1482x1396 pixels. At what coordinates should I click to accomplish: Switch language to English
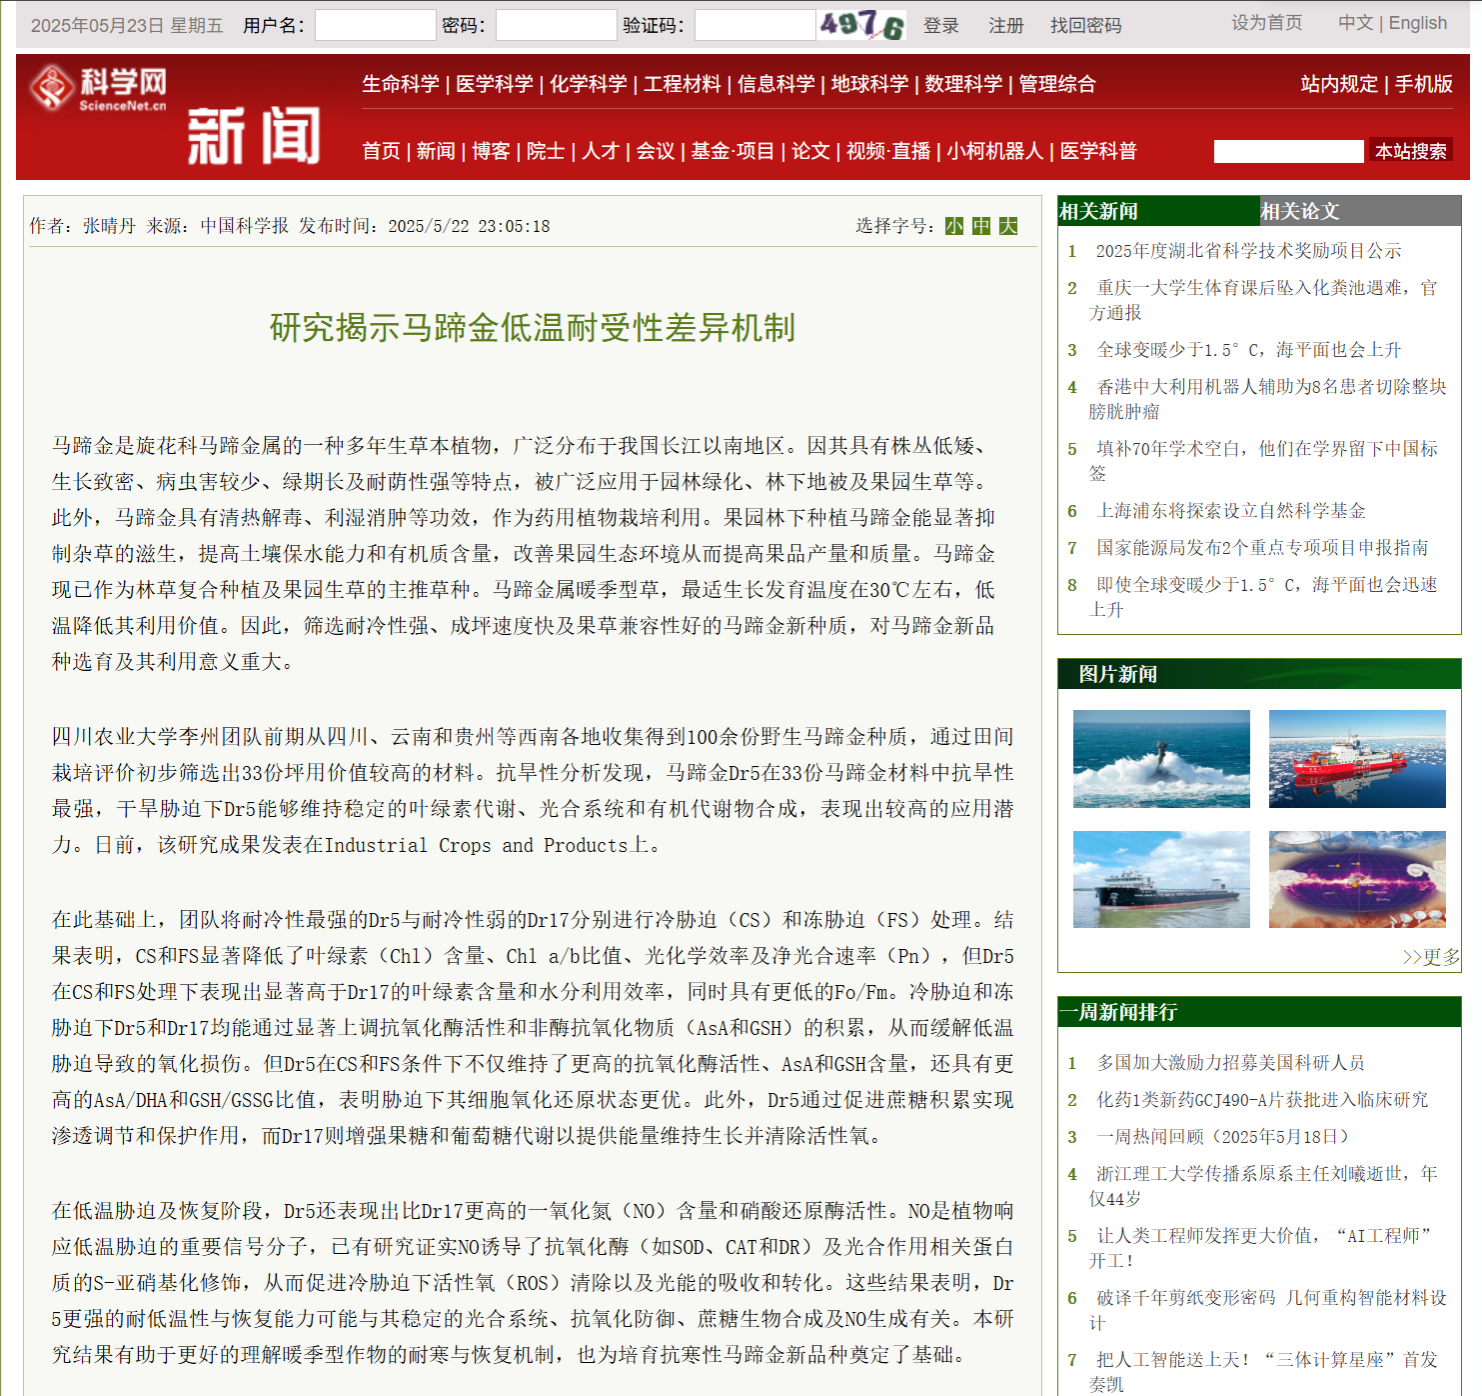pos(1417,23)
